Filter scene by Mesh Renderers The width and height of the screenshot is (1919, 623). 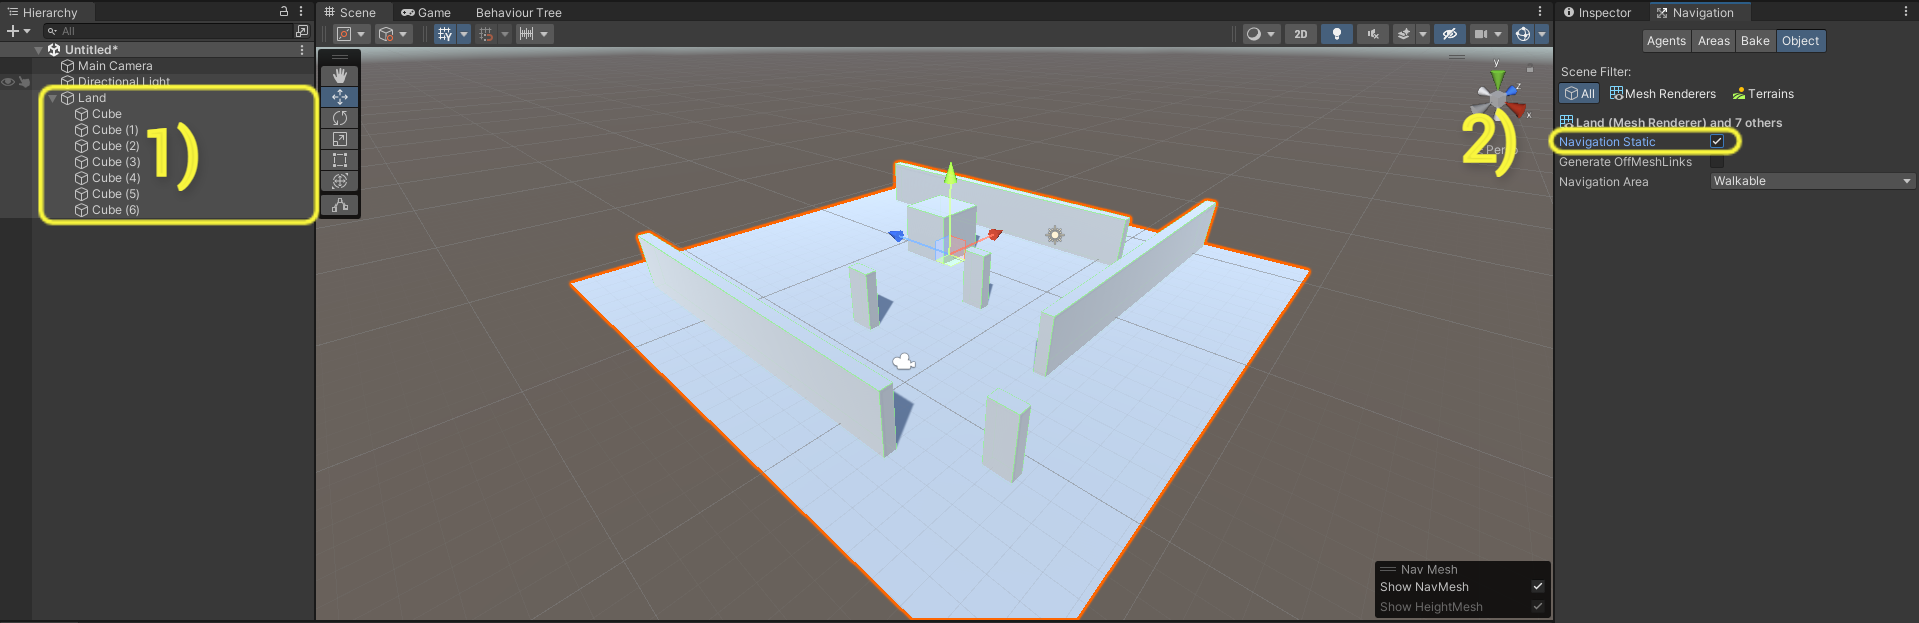[x=1662, y=94]
